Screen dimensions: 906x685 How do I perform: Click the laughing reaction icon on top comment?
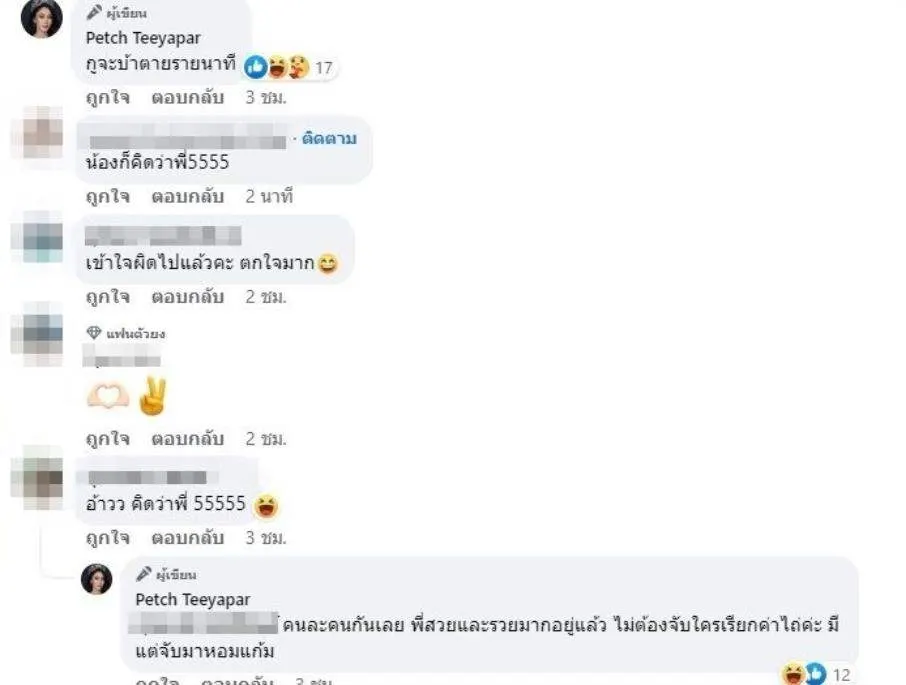278,67
